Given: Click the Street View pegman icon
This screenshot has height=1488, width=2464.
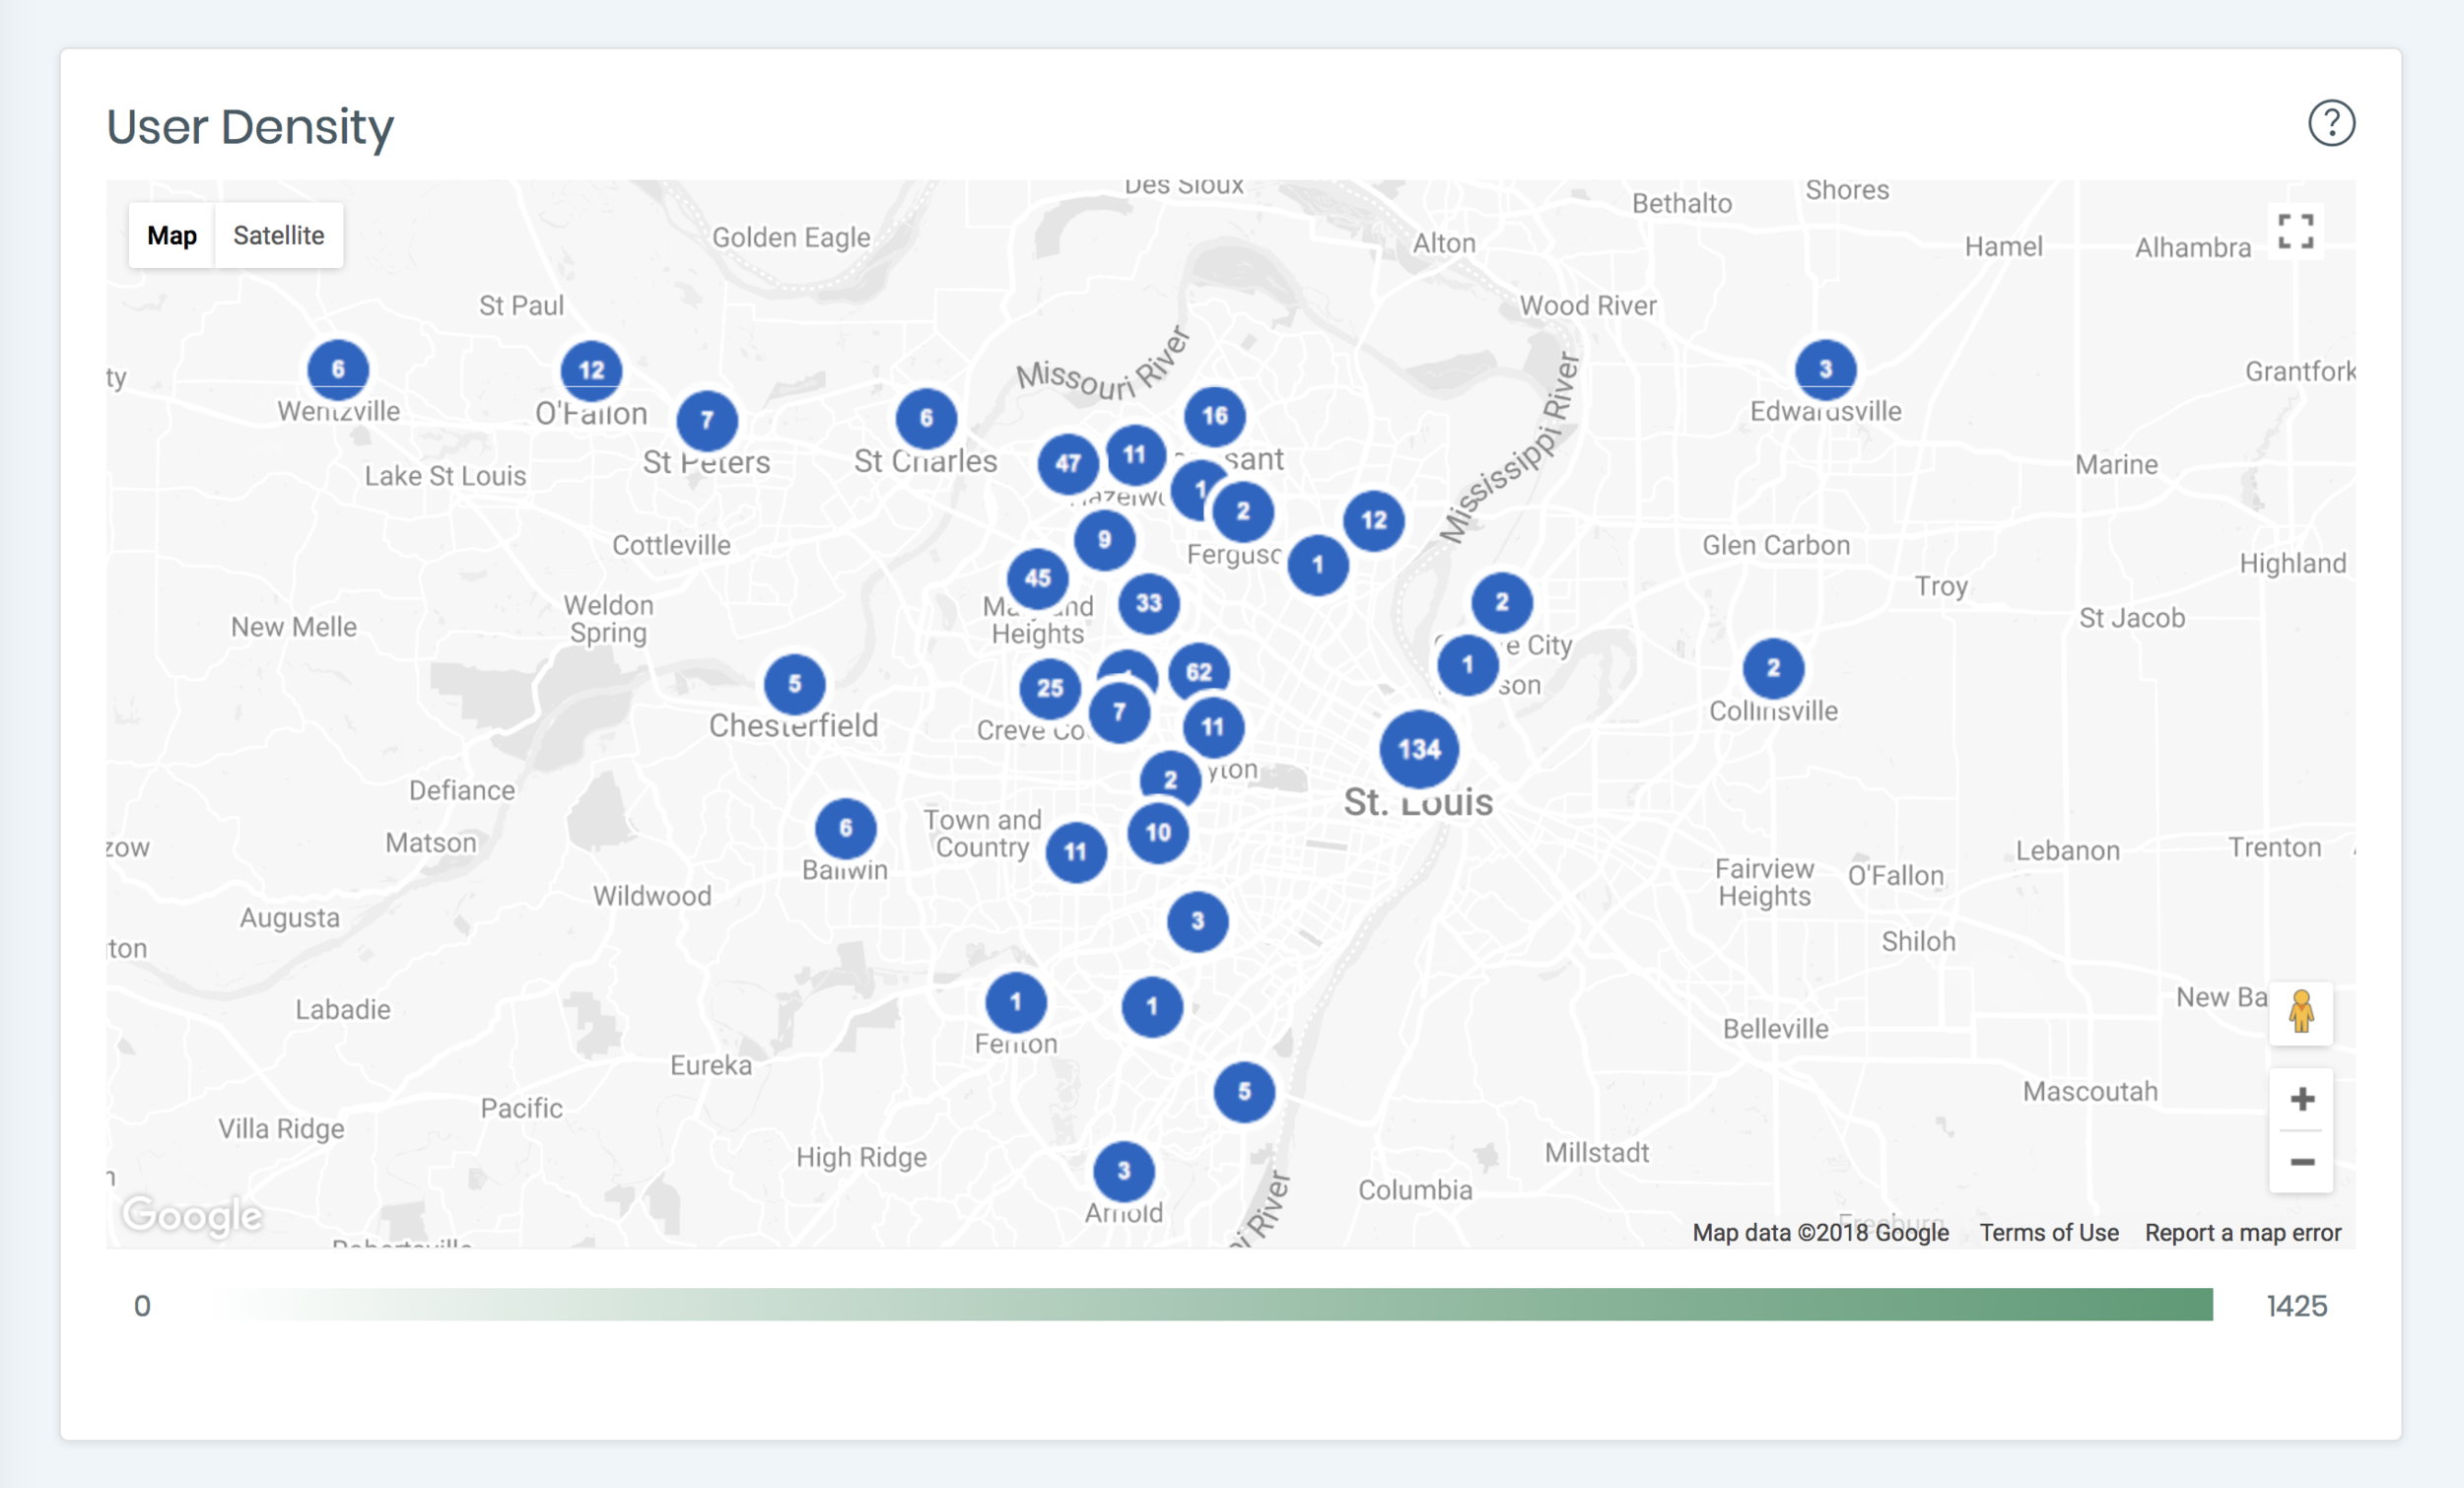Looking at the screenshot, I should [x=2301, y=1012].
